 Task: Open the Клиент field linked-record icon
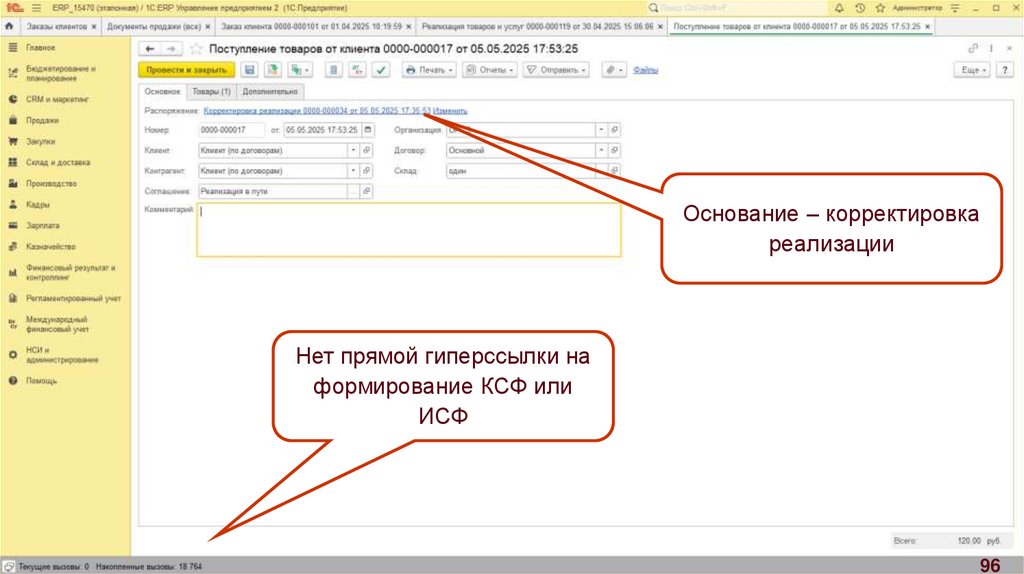pos(367,150)
